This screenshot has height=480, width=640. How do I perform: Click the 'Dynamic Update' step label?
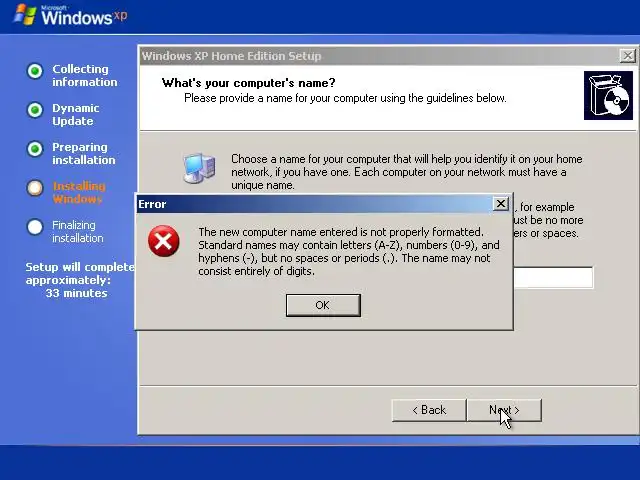[x=76, y=115]
